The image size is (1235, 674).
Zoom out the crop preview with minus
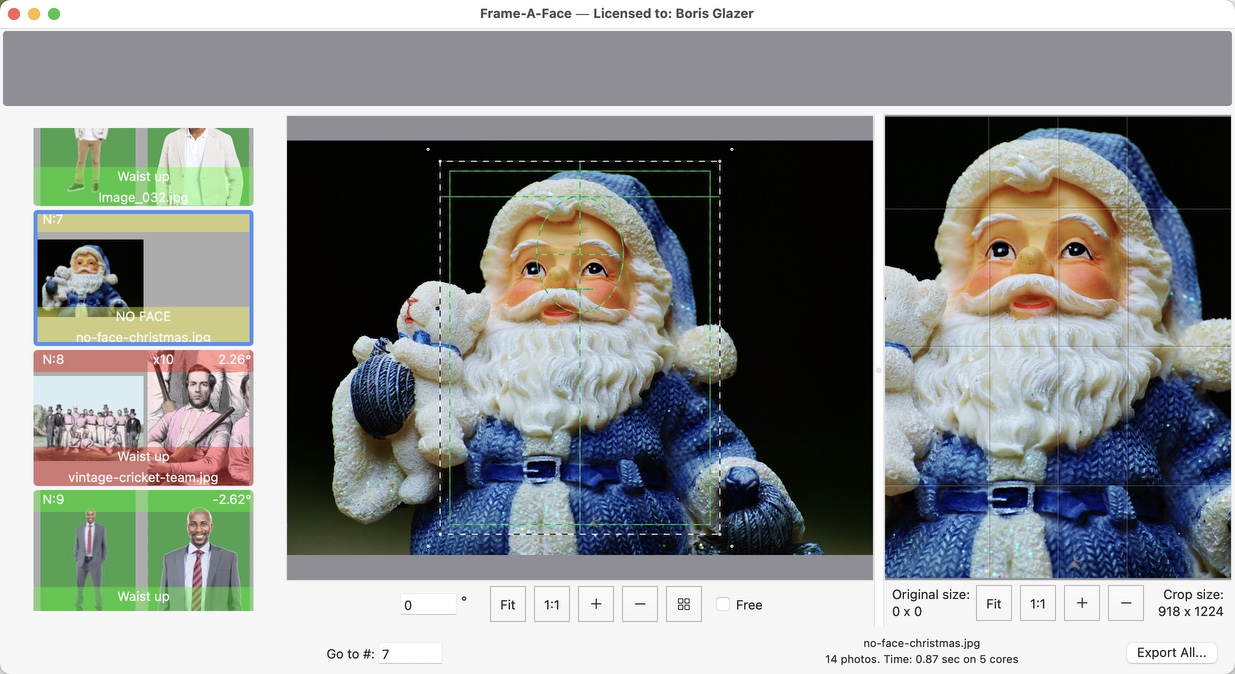click(x=1126, y=603)
